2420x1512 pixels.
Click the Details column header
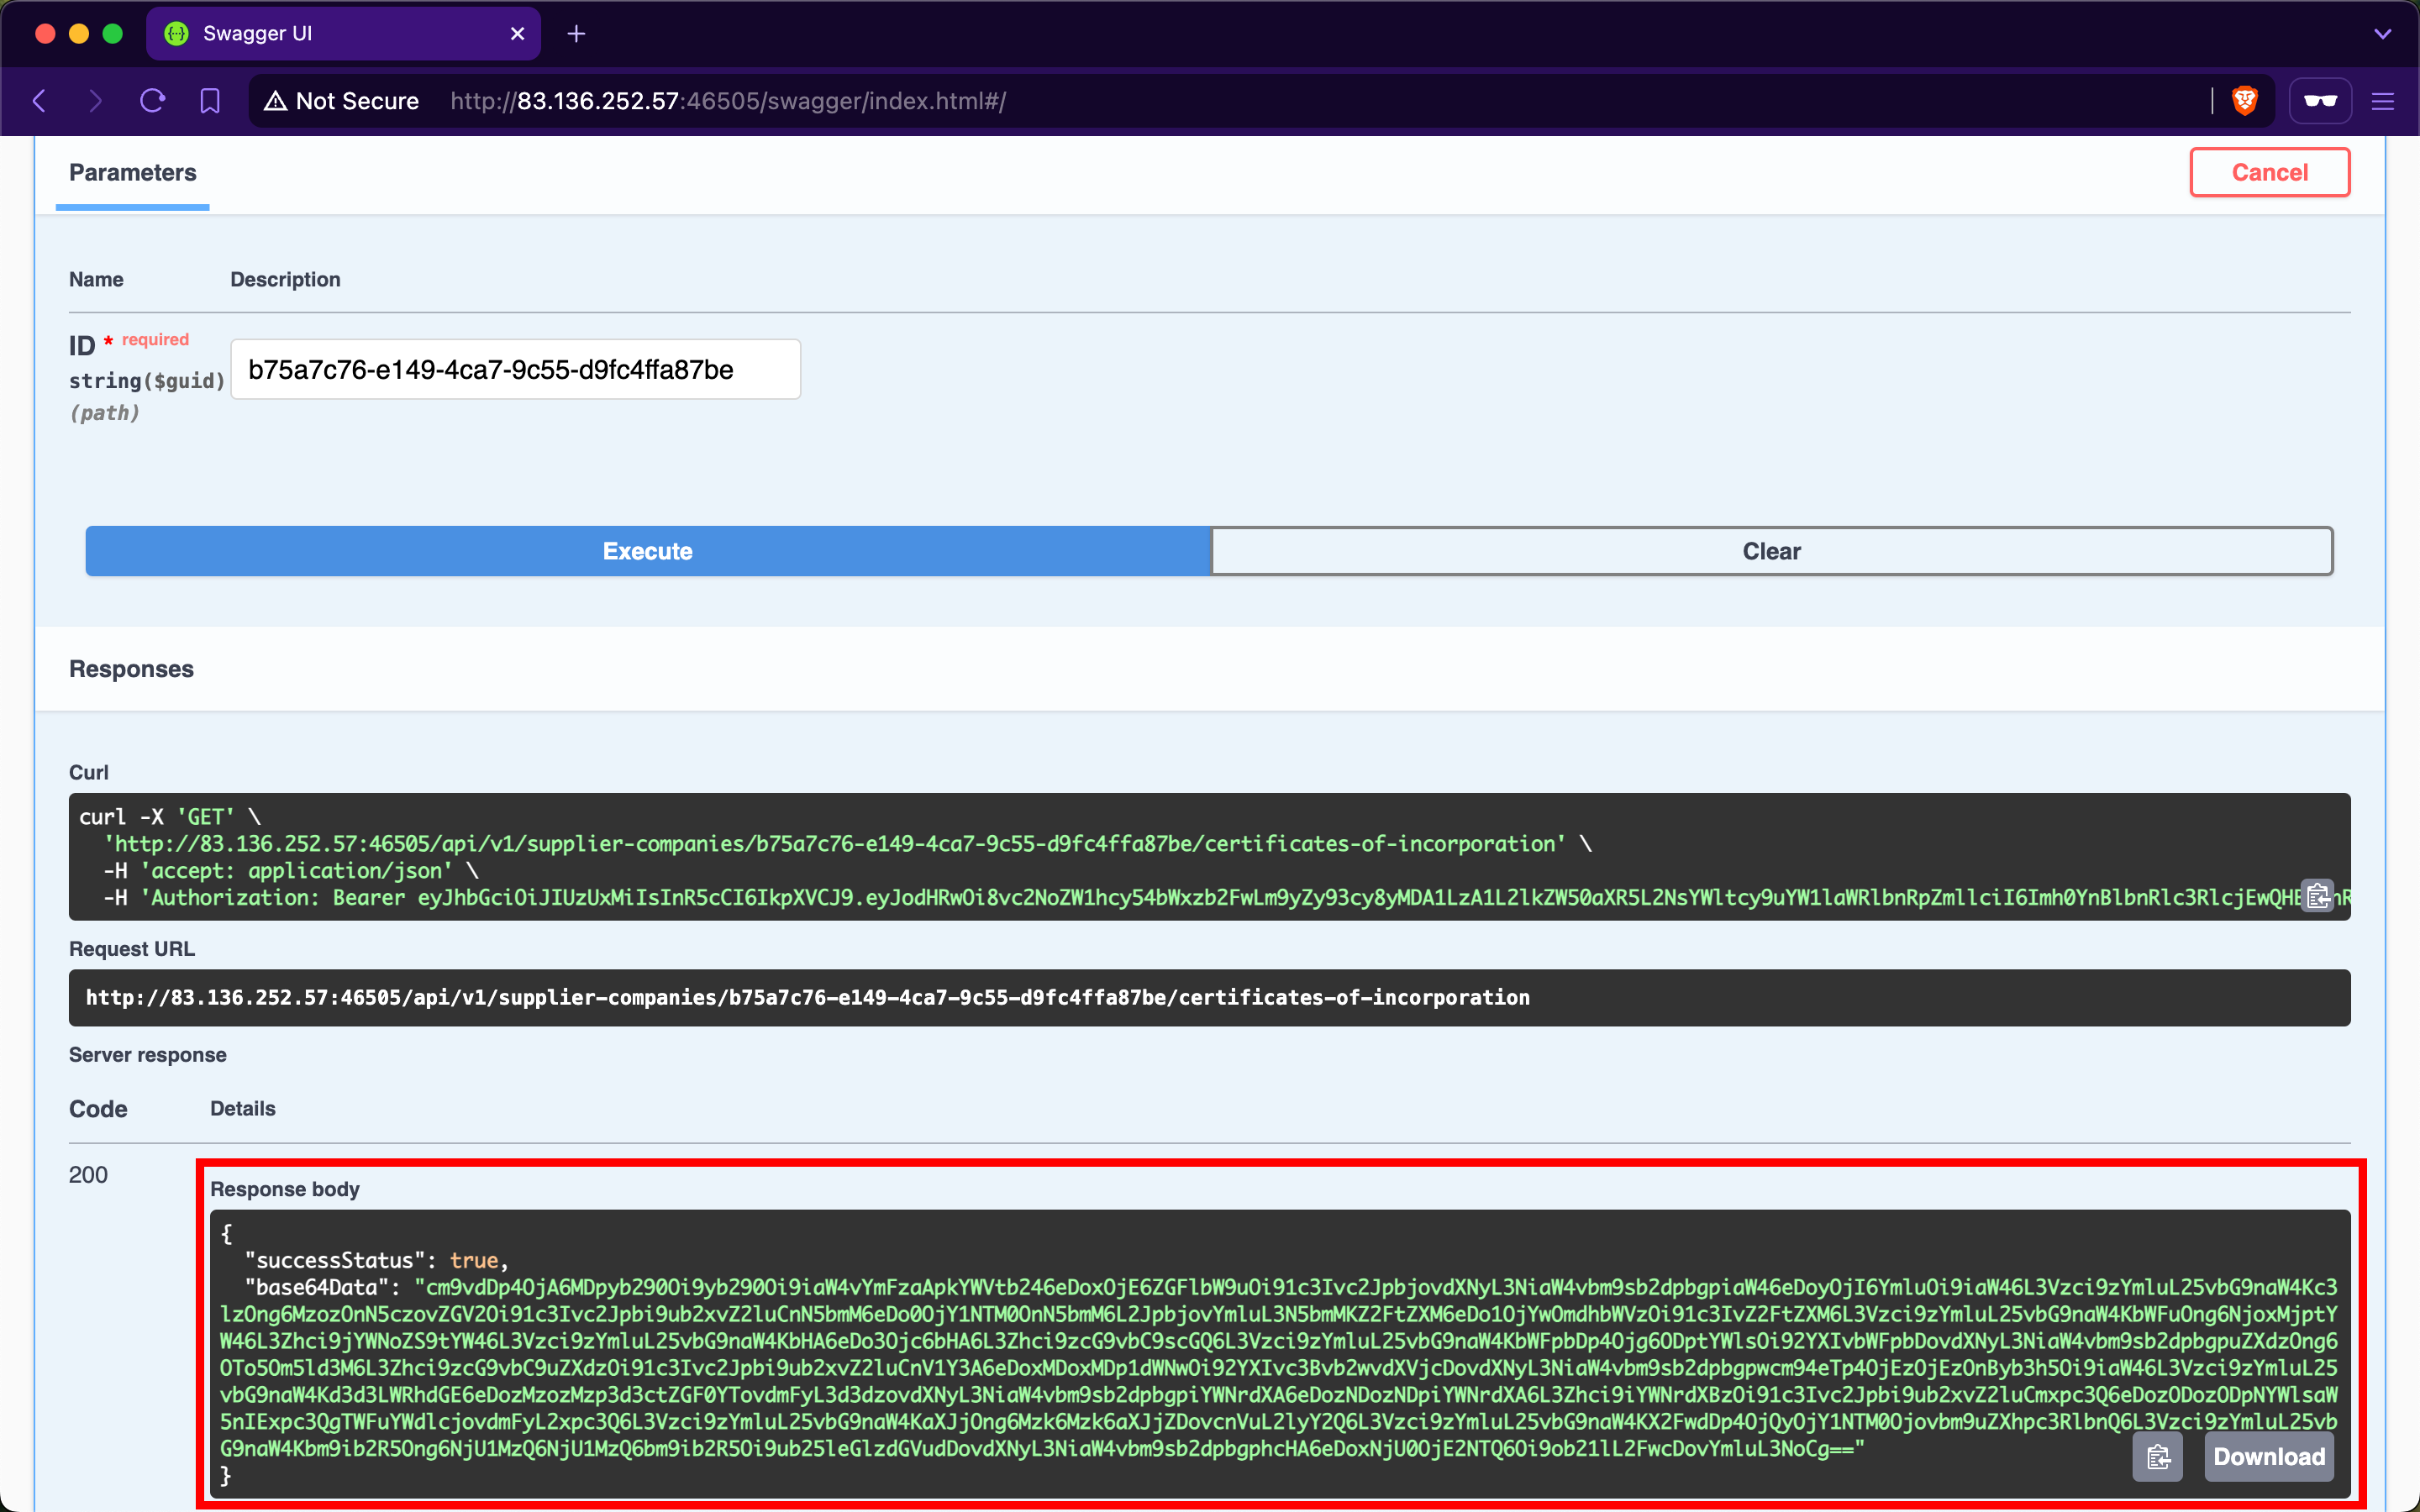[x=242, y=1108]
